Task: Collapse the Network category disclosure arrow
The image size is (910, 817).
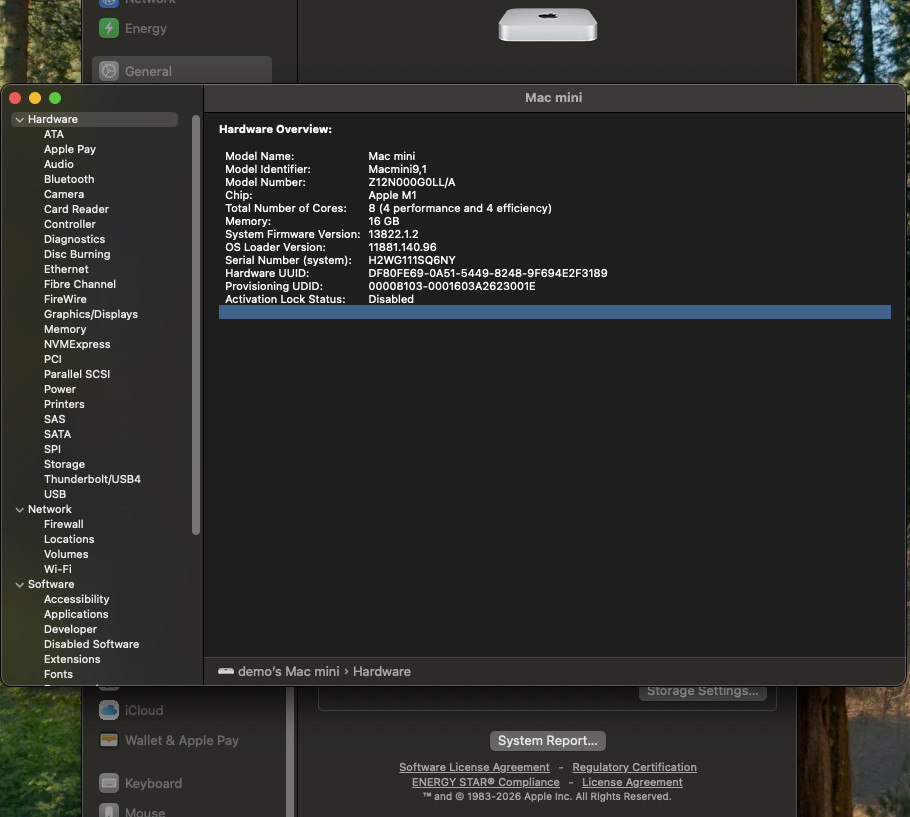Action: point(20,510)
